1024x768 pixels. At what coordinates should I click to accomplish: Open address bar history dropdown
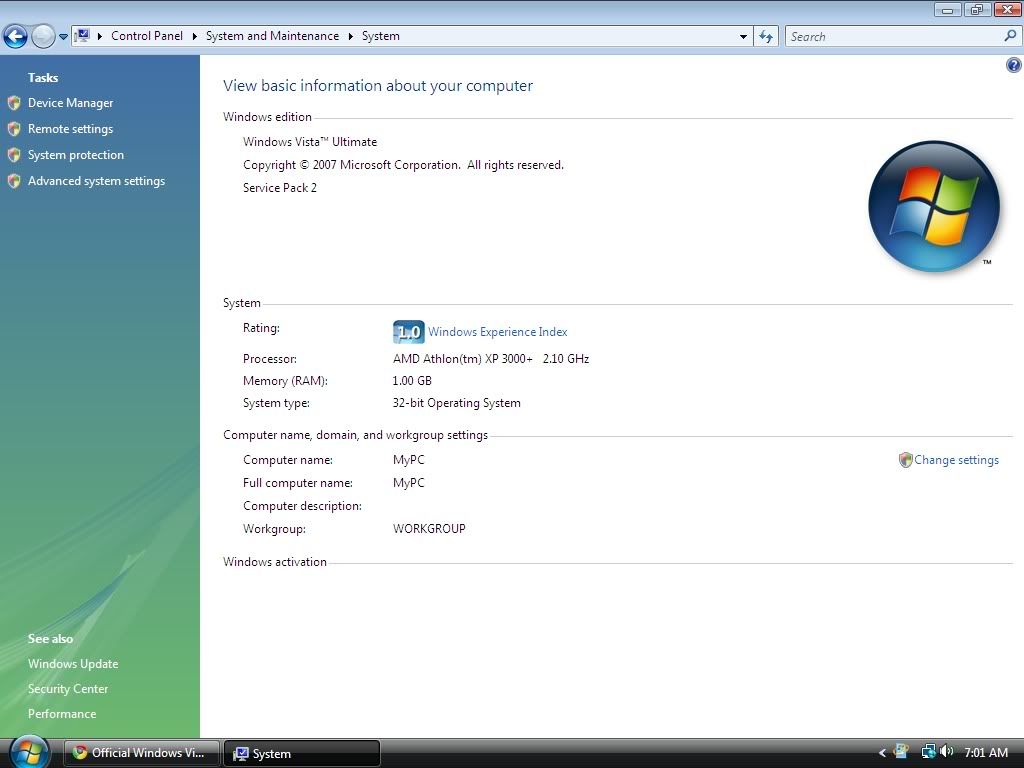(743, 37)
